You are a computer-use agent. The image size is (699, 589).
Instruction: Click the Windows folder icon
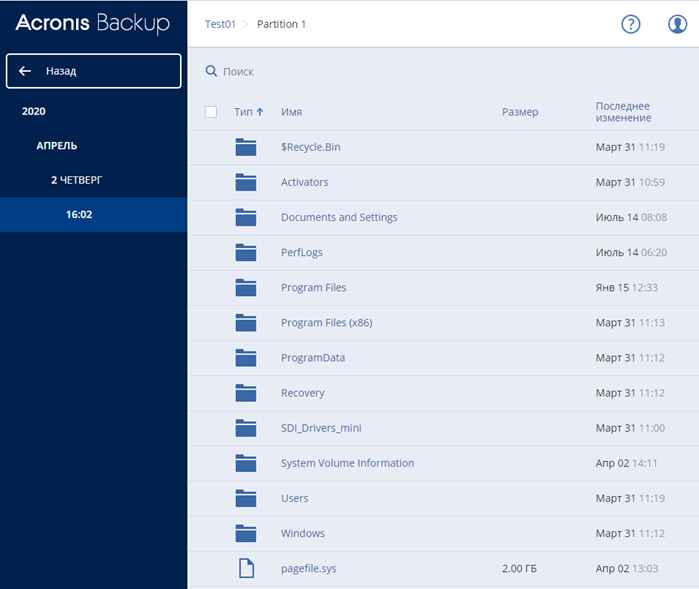click(246, 533)
